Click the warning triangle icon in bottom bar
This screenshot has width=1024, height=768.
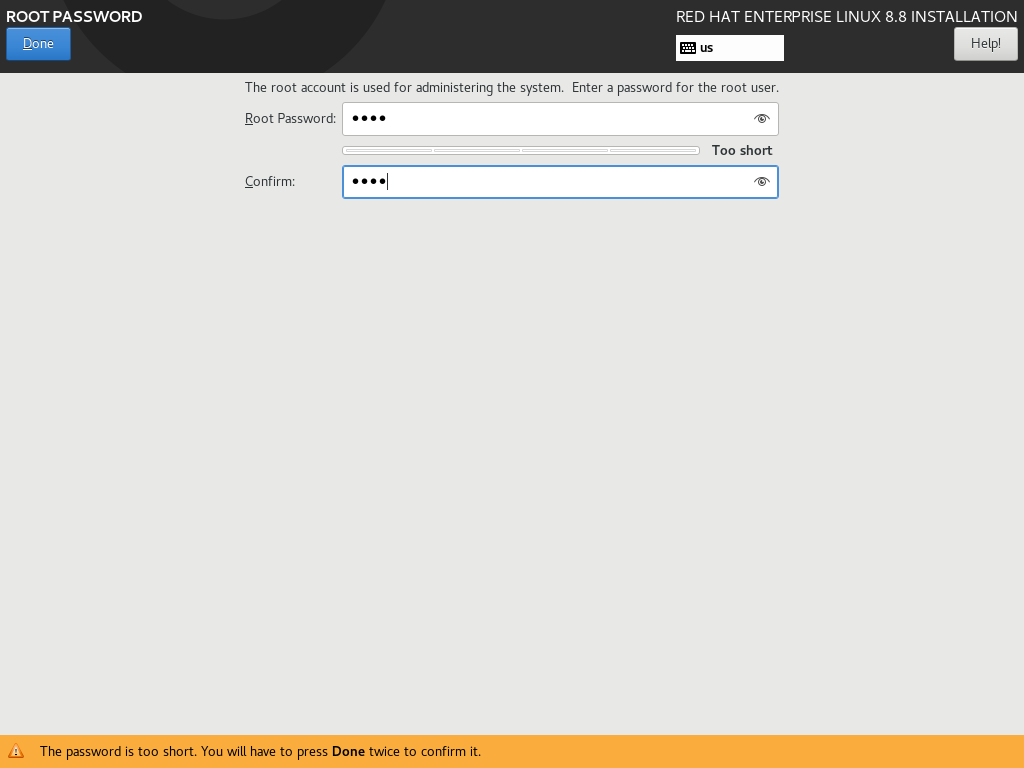tap(16, 751)
